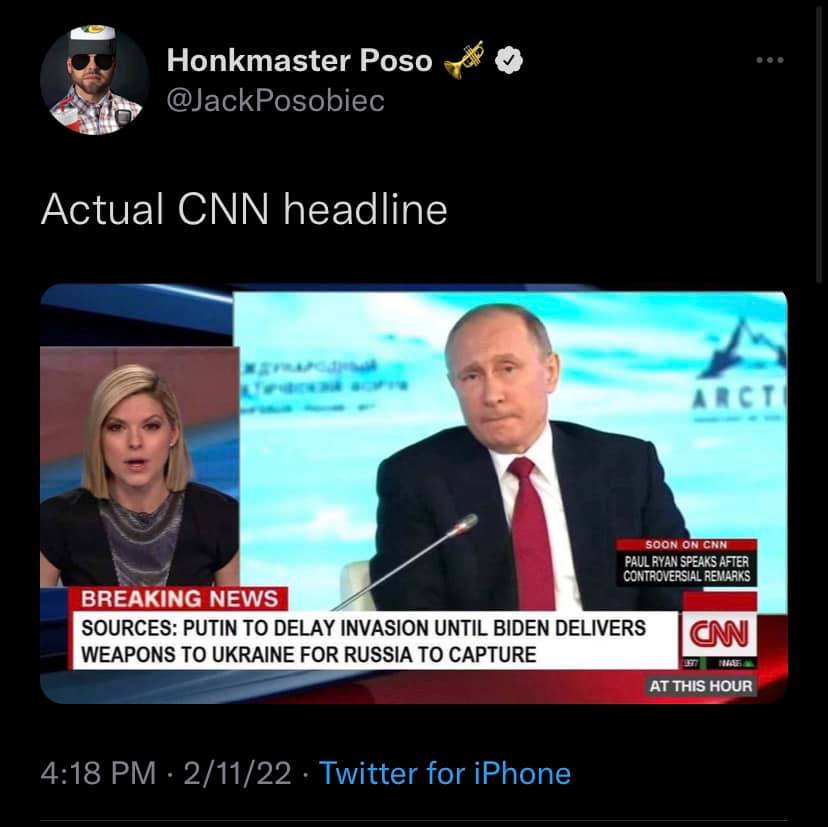The image size is (828, 827).
Task: Click the trumpet emoji beside the name
Action: pyautogui.click(x=465, y=61)
